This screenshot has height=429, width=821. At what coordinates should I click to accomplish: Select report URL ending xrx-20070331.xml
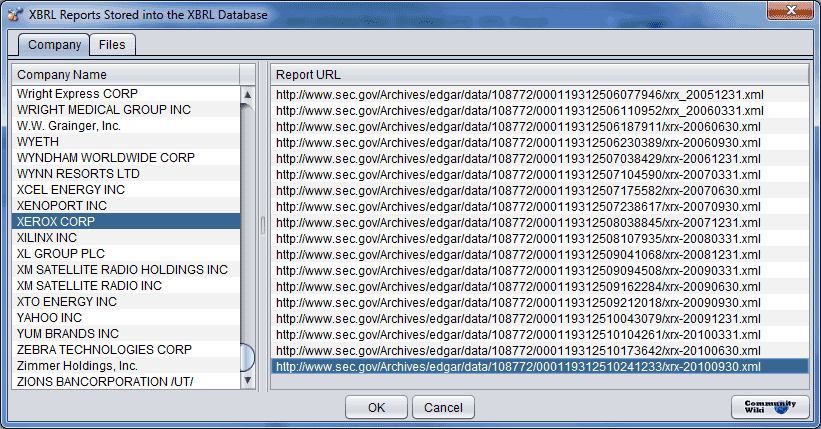pos(540,174)
